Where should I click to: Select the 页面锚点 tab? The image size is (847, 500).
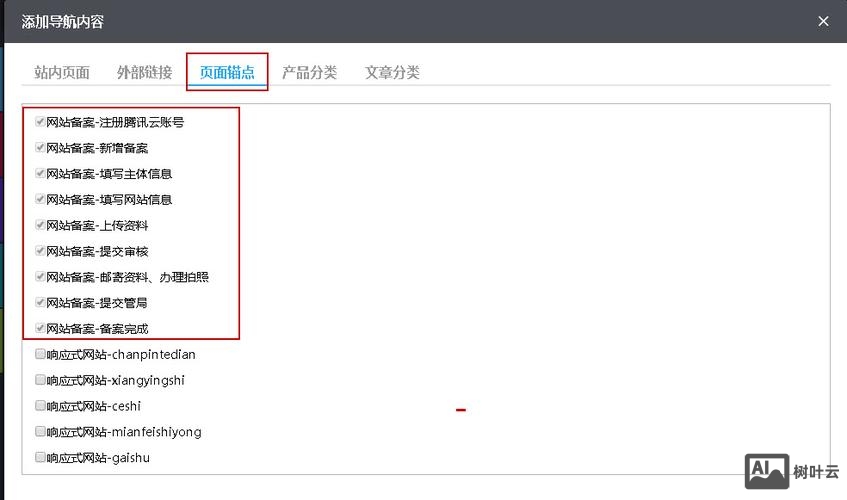coord(227,72)
